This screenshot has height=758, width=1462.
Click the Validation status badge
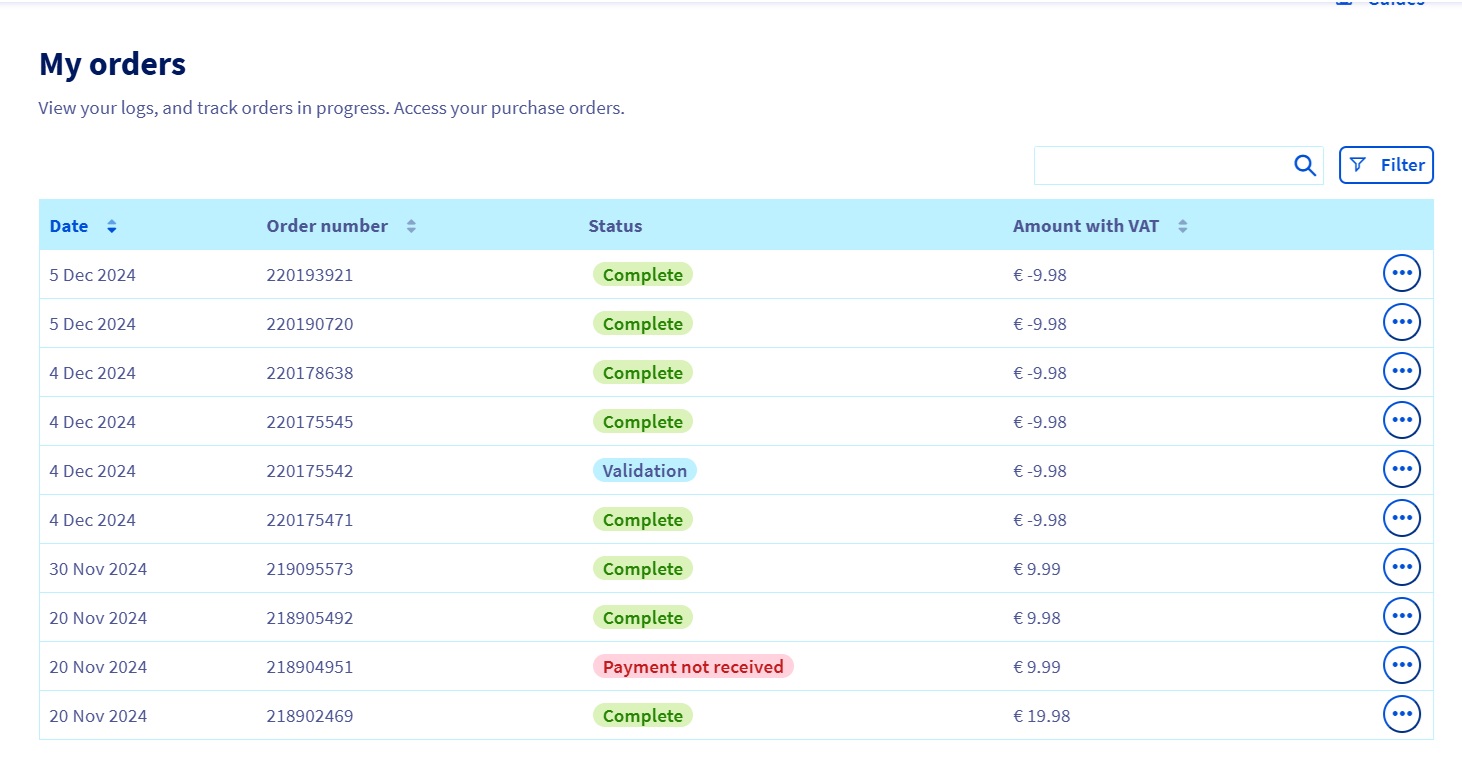pyautogui.click(x=645, y=470)
